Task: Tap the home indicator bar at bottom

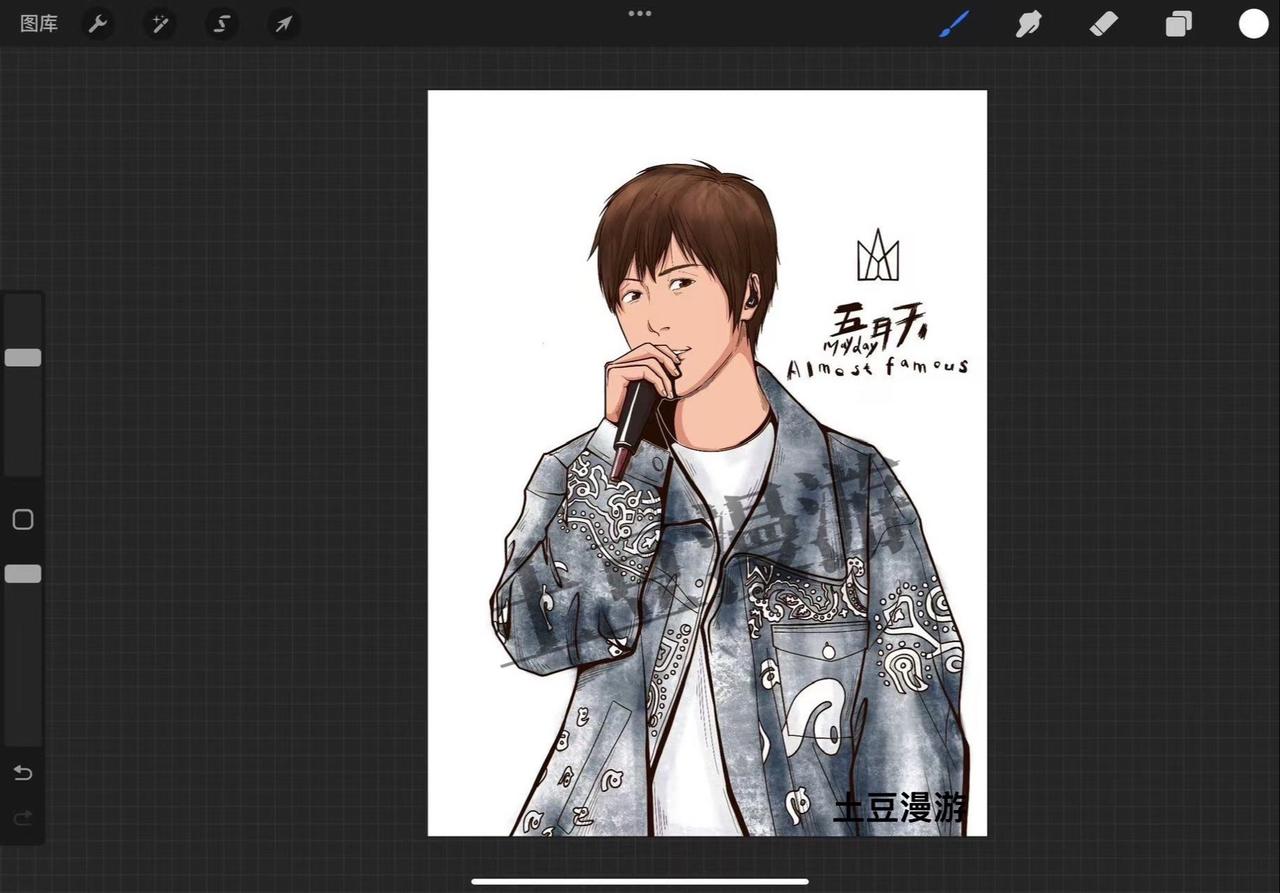Action: click(640, 881)
